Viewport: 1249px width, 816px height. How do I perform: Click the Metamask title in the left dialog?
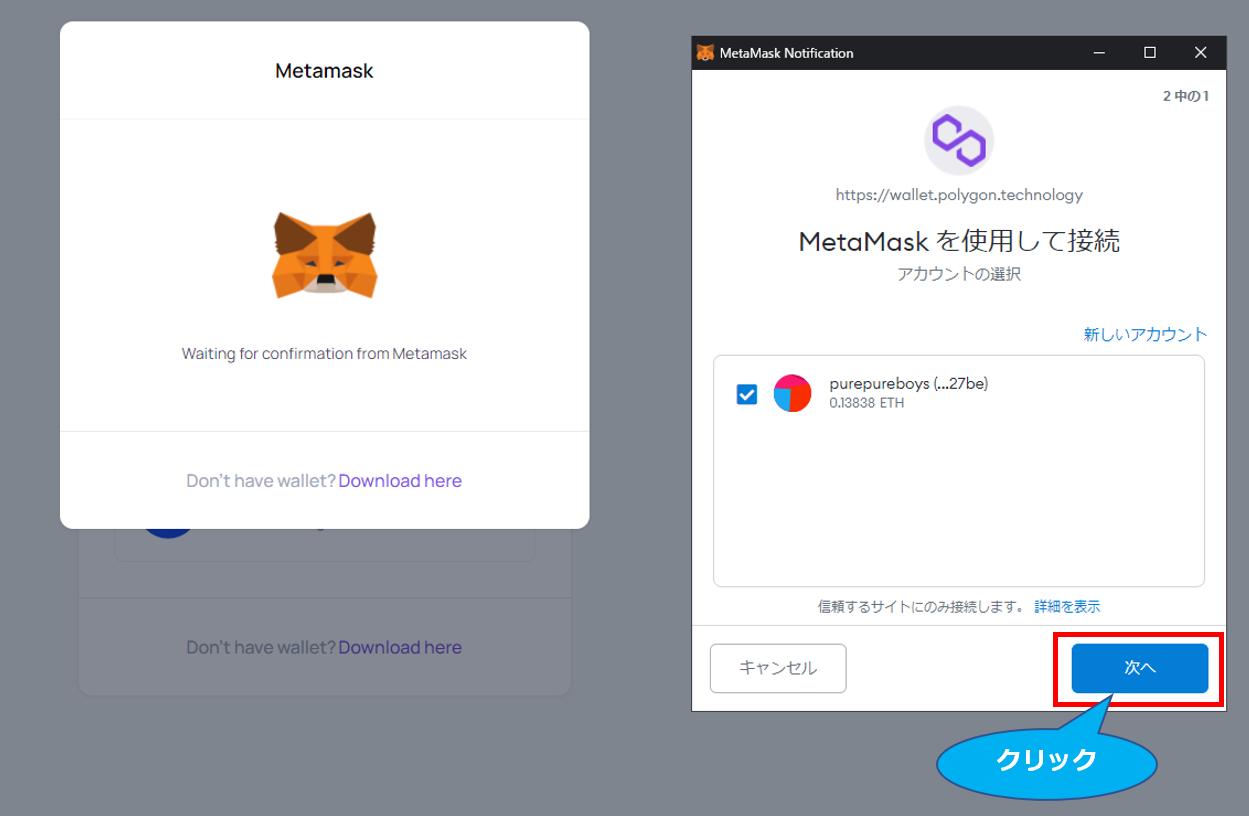pyautogui.click(x=324, y=71)
